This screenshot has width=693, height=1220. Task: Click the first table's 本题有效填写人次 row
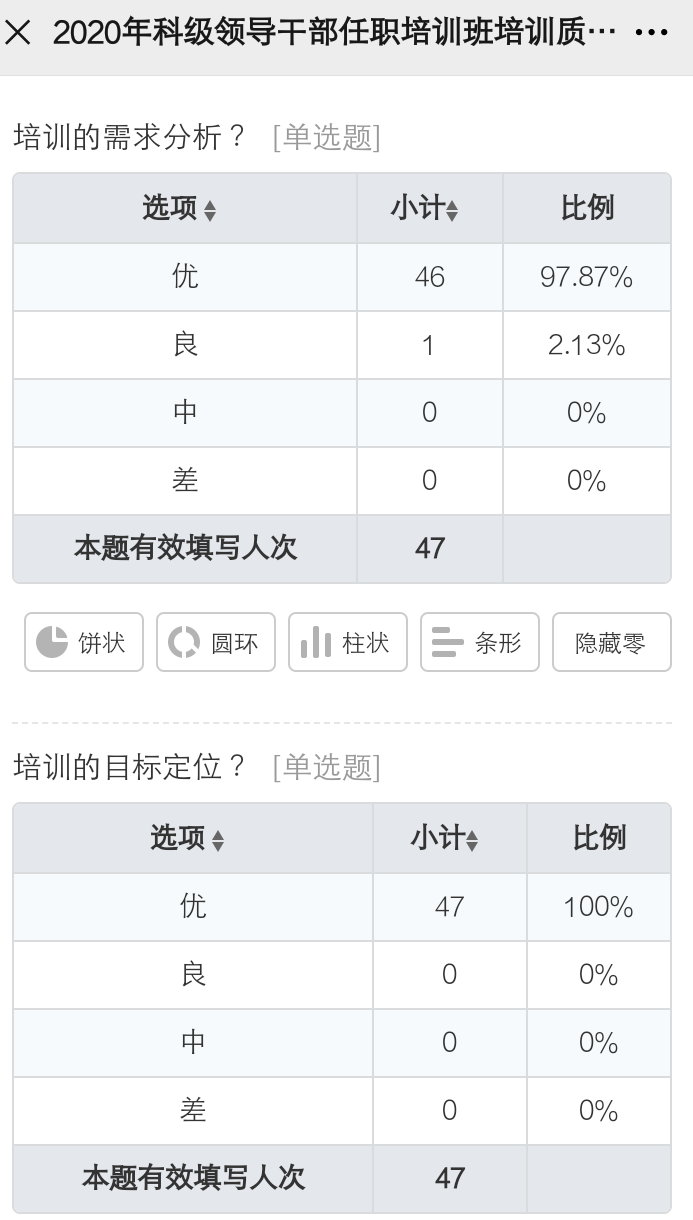pyautogui.click(x=342, y=549)
